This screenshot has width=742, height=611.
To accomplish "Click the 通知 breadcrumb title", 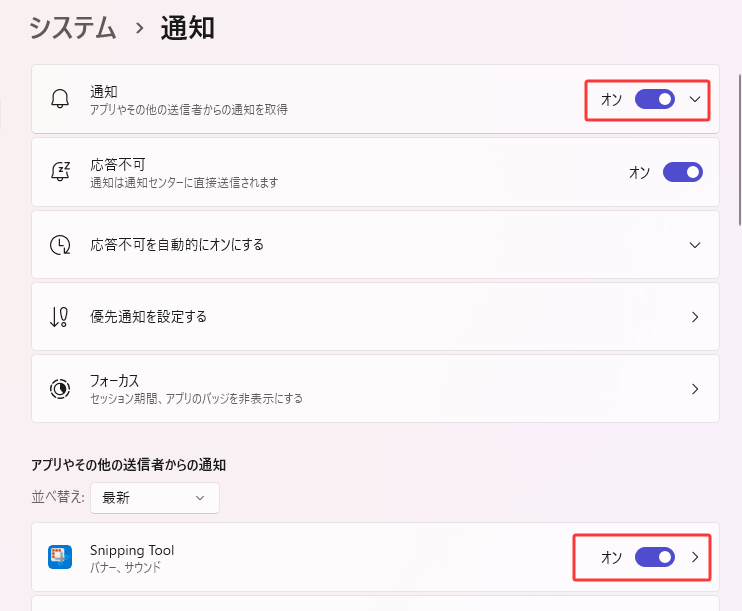I will pyautogui.click(x=187, y=28).
